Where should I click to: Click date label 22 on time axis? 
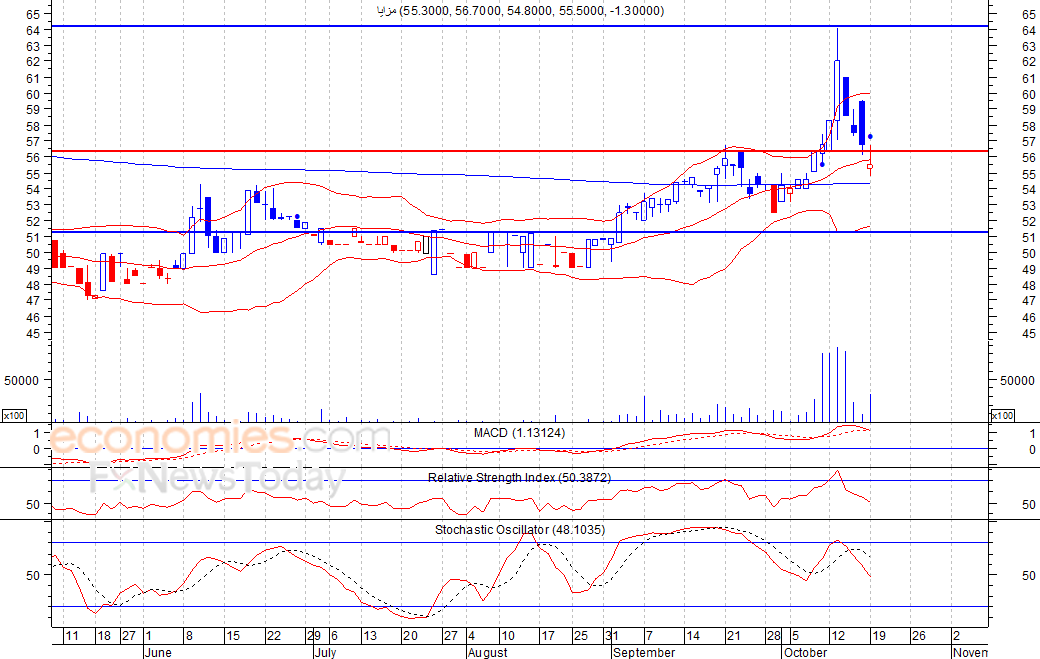(x=274, y=636)
